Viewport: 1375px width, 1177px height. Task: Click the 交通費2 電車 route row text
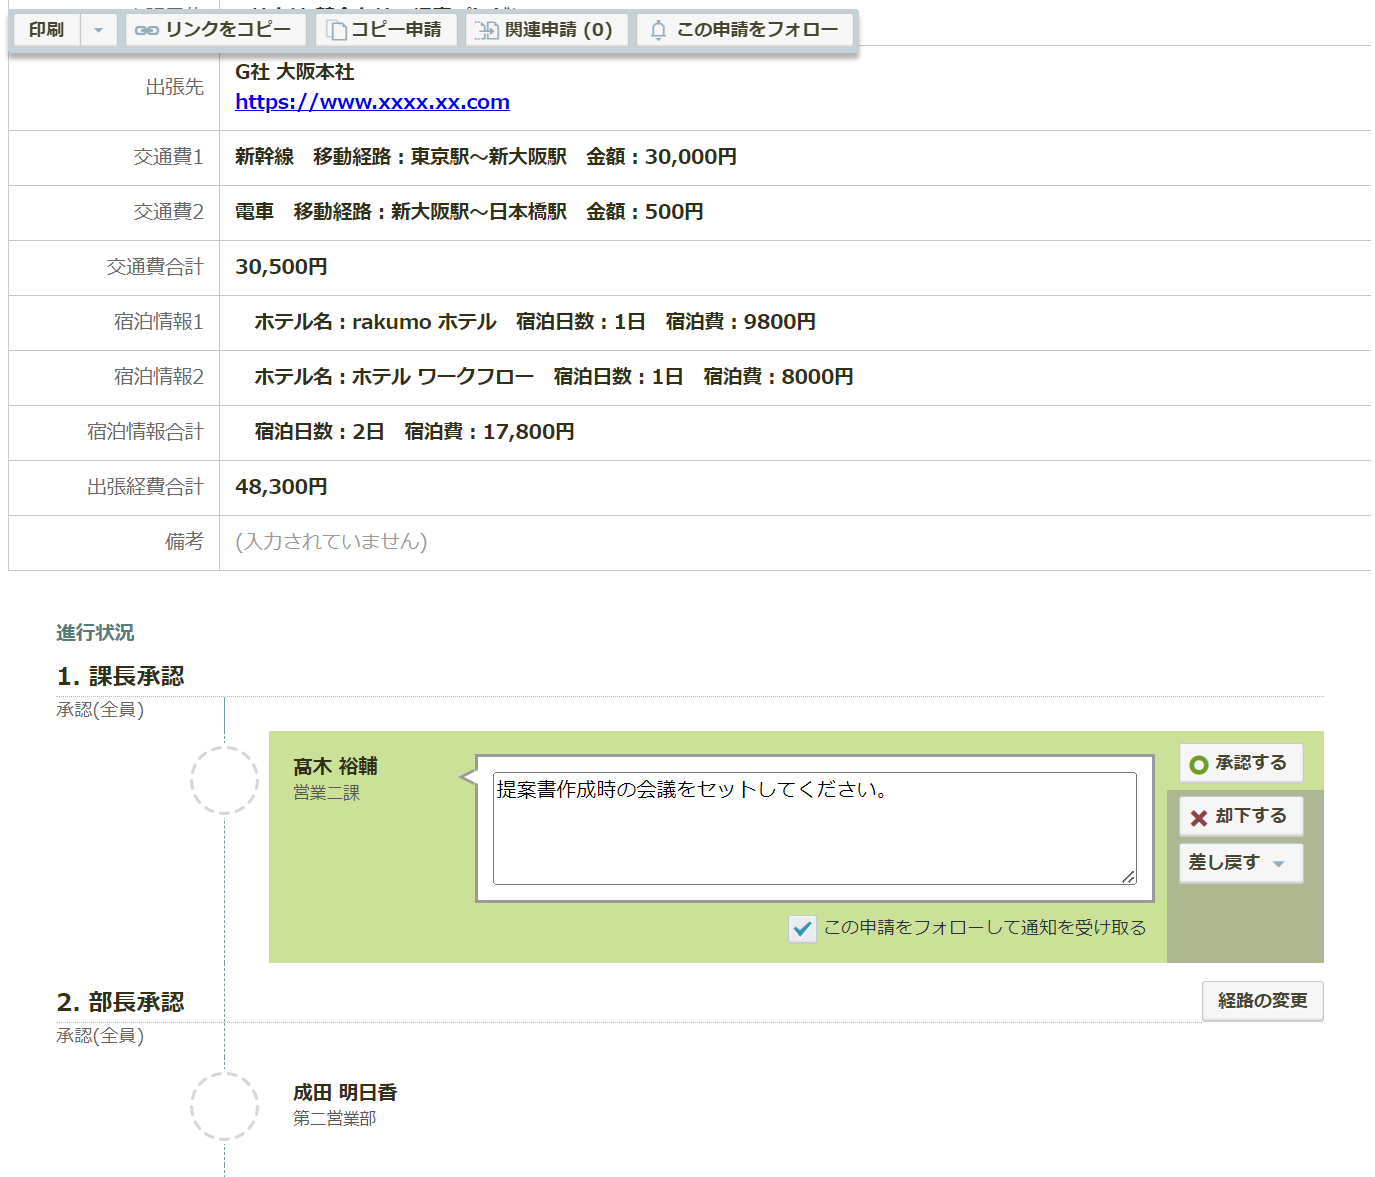[469, 212]
